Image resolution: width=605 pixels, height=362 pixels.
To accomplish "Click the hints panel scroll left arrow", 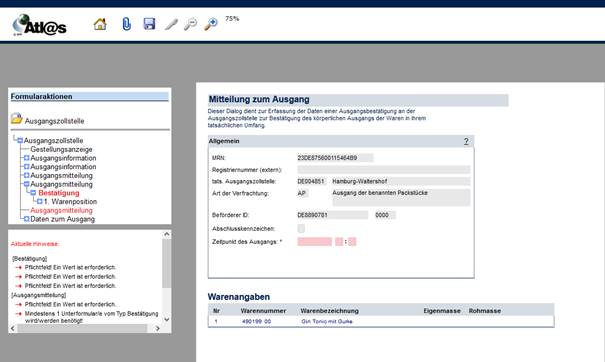I will click(x=13, y=328).
